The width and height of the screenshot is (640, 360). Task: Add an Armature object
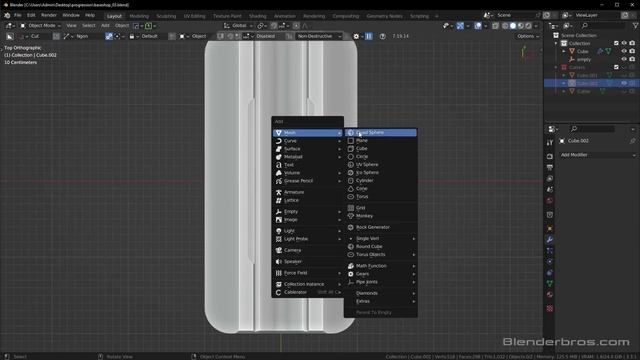(308, 192)
